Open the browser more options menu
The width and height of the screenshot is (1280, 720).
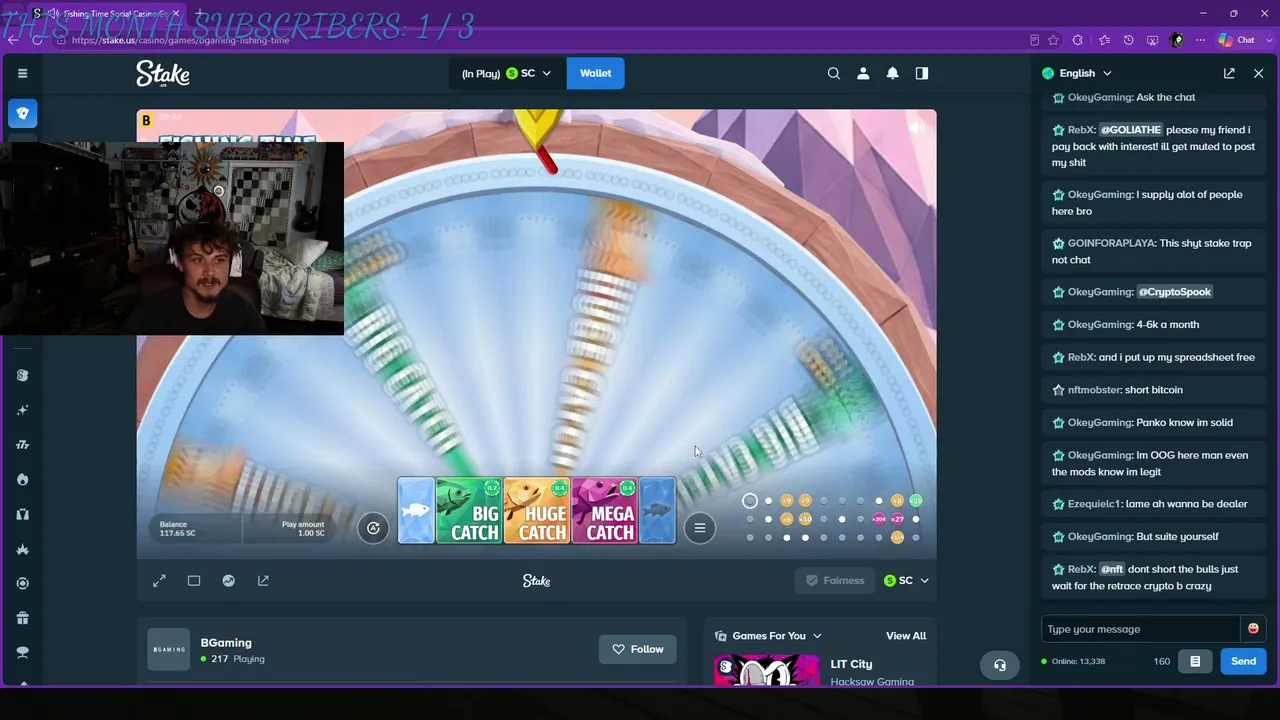click(x=1200, y=40)
